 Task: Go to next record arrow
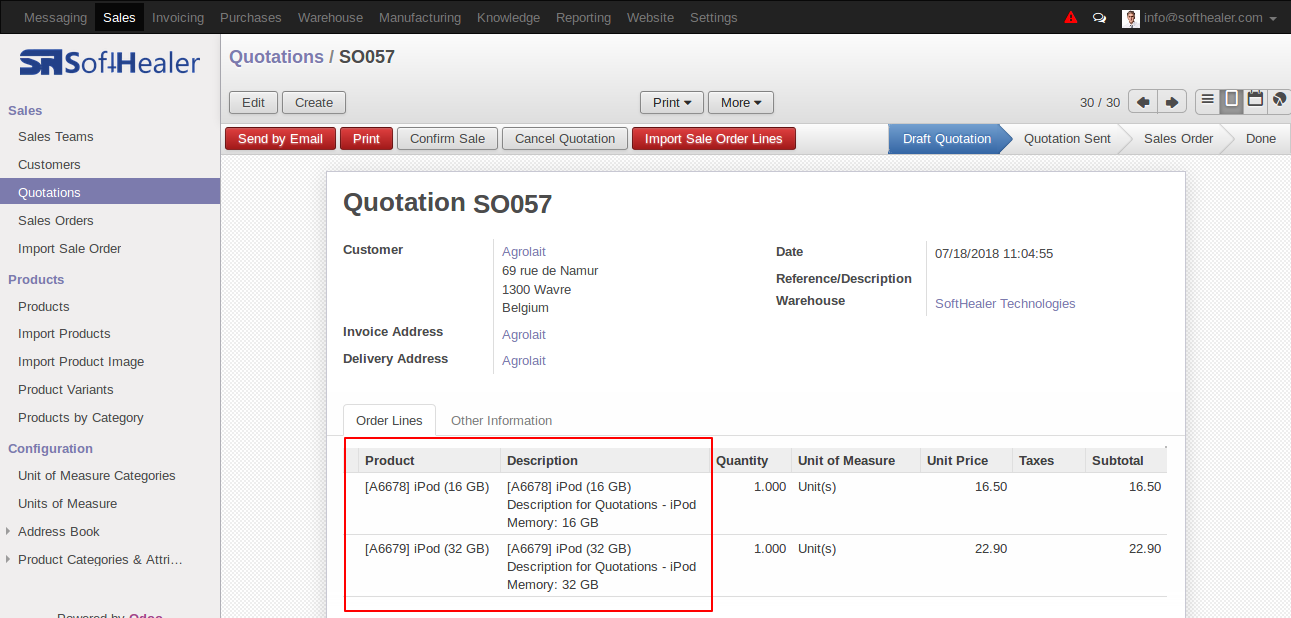tap(1172, 102)
